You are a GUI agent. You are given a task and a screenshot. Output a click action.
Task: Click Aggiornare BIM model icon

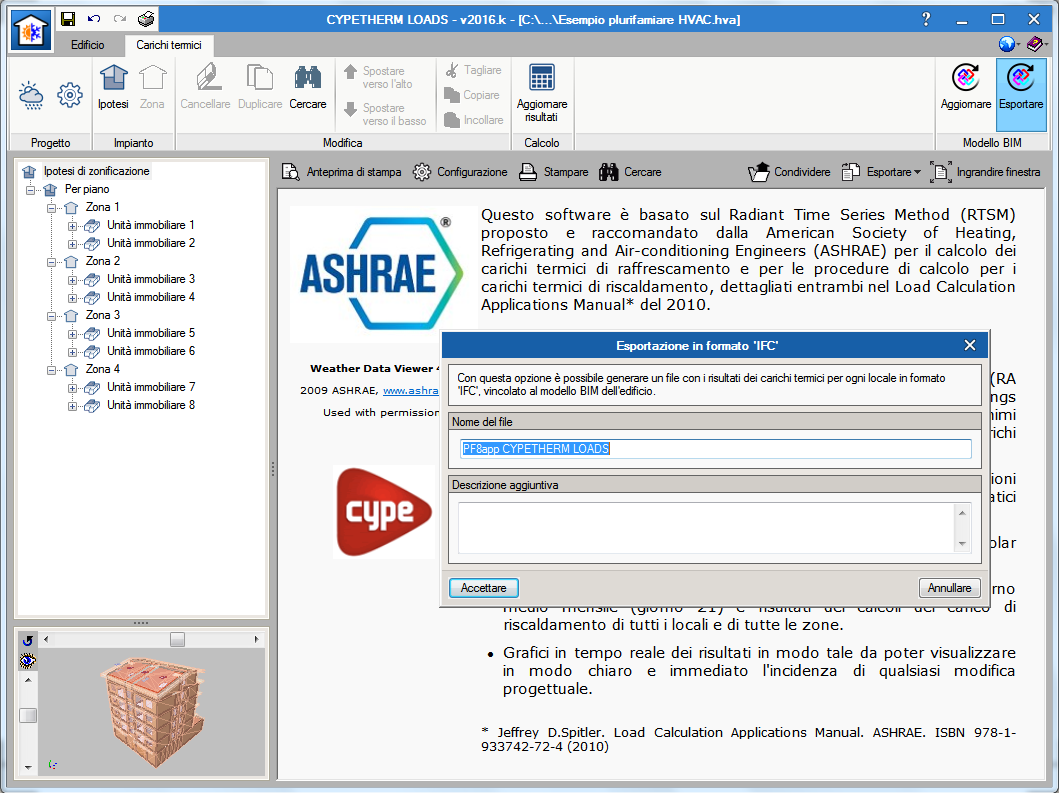pyautogui.click(x=966, y=87)
